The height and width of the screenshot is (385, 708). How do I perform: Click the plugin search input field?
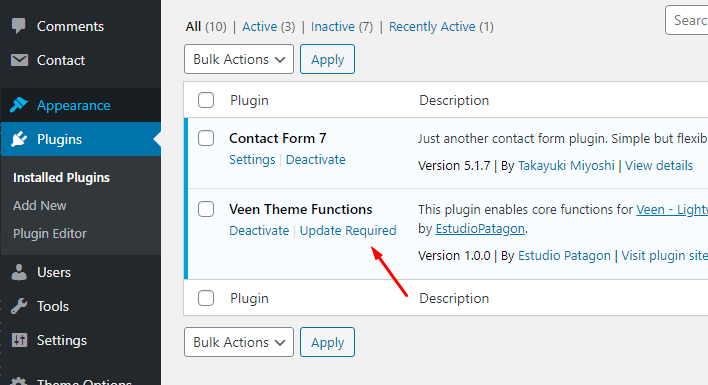(686, 20)
